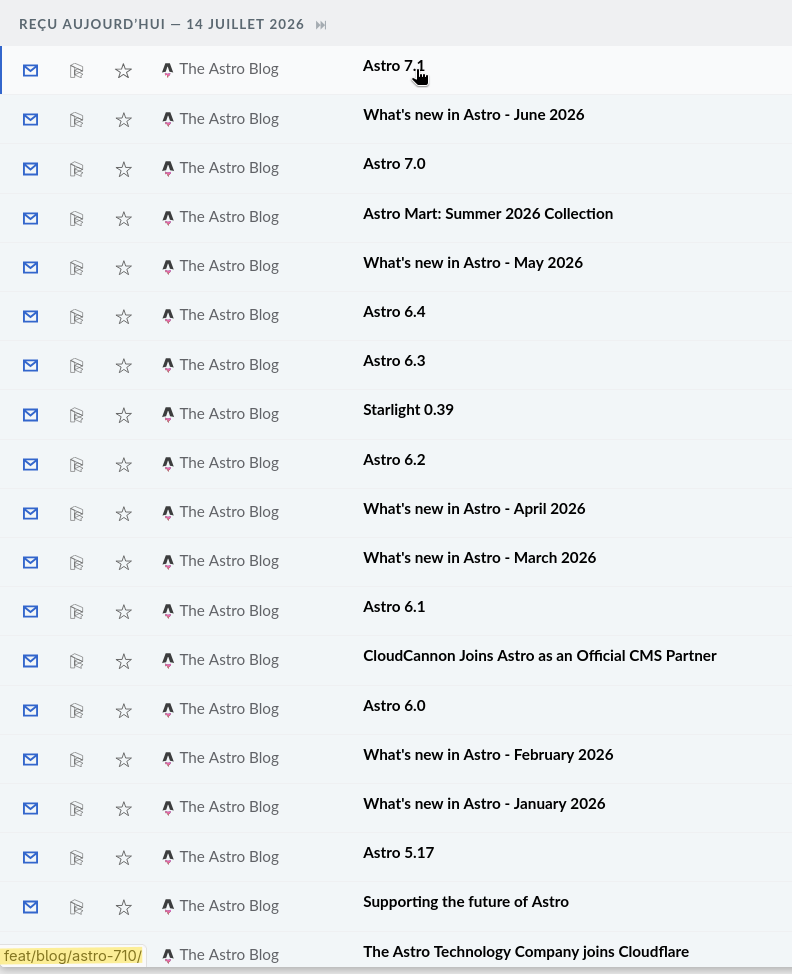792x974 pixels.
Task: Open The Astro Blog feed on Cloudflare row
Action: pos(220,955)
